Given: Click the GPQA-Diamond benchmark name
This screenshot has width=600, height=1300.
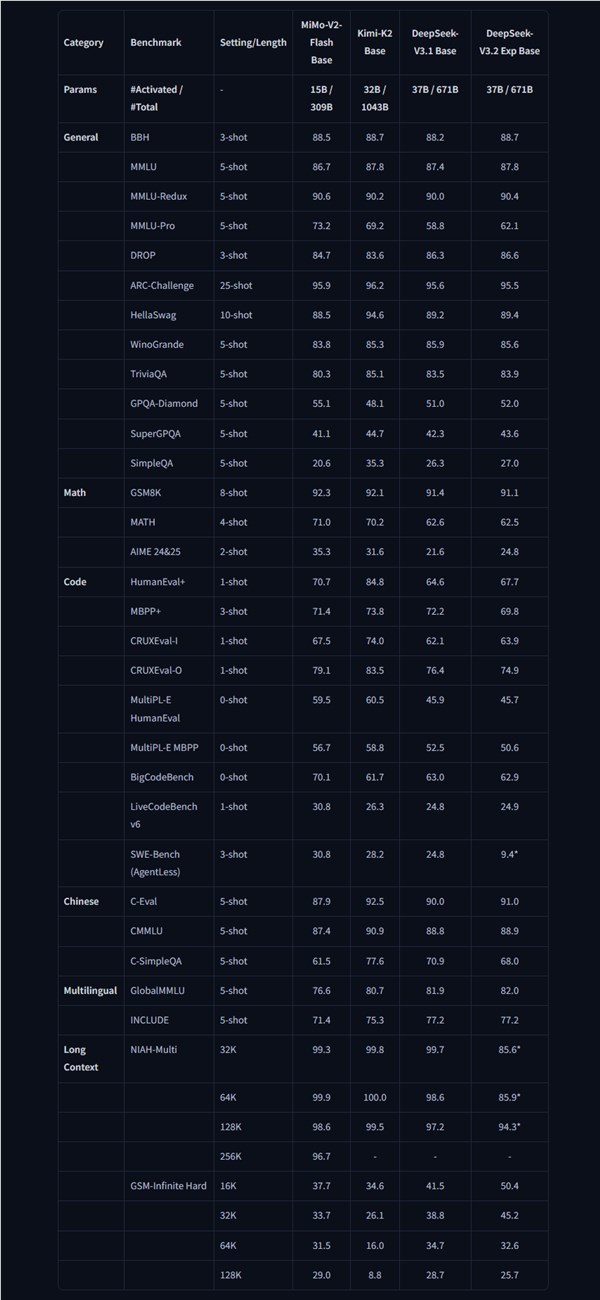Looking at the screenshot, I should (x=164, y=403).
